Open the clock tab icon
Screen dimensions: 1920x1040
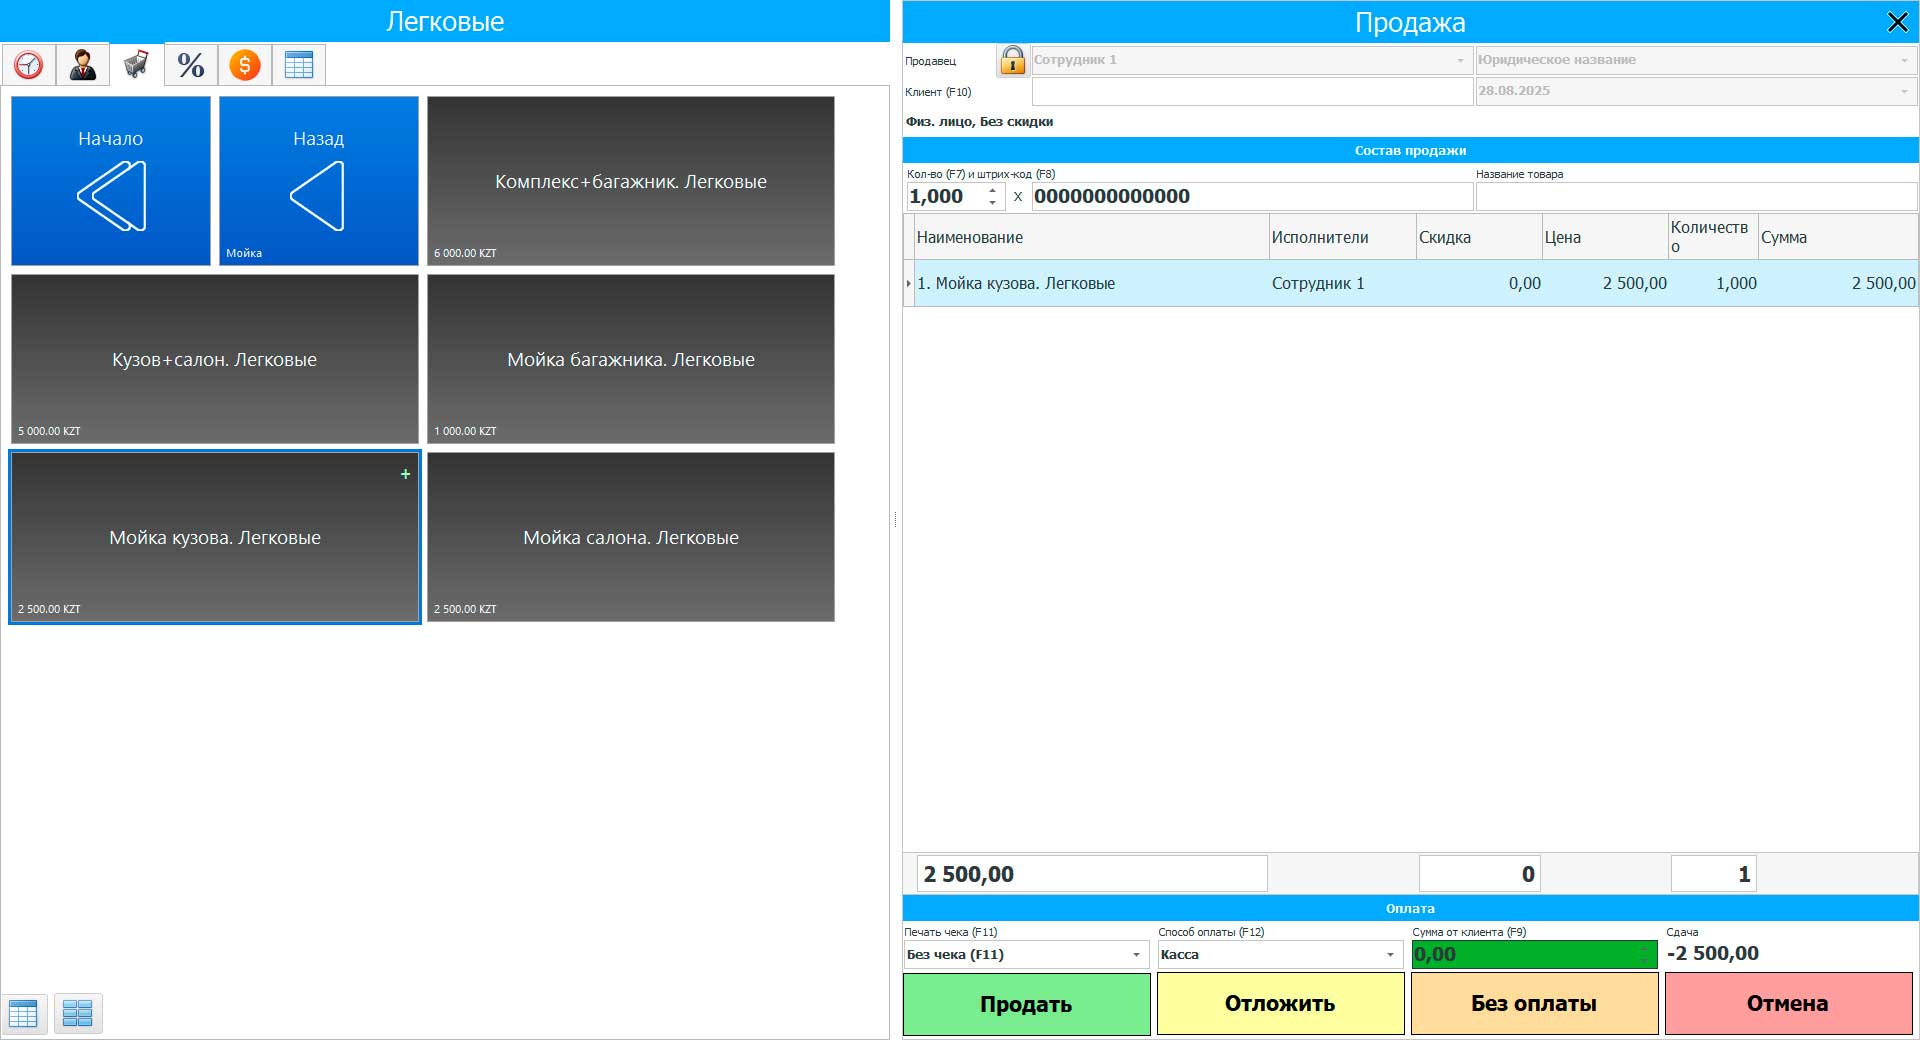pyautogui.click(x=28, y=65)
